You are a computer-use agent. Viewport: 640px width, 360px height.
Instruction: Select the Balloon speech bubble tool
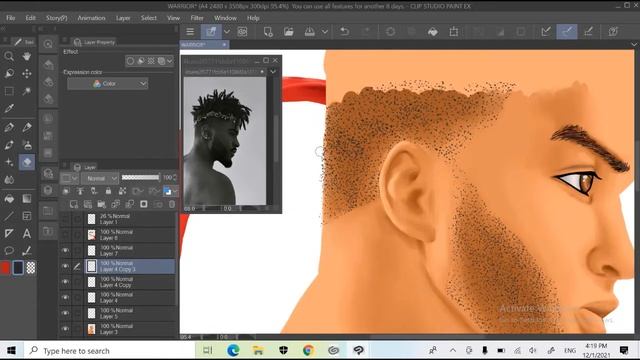pos(9,251)
